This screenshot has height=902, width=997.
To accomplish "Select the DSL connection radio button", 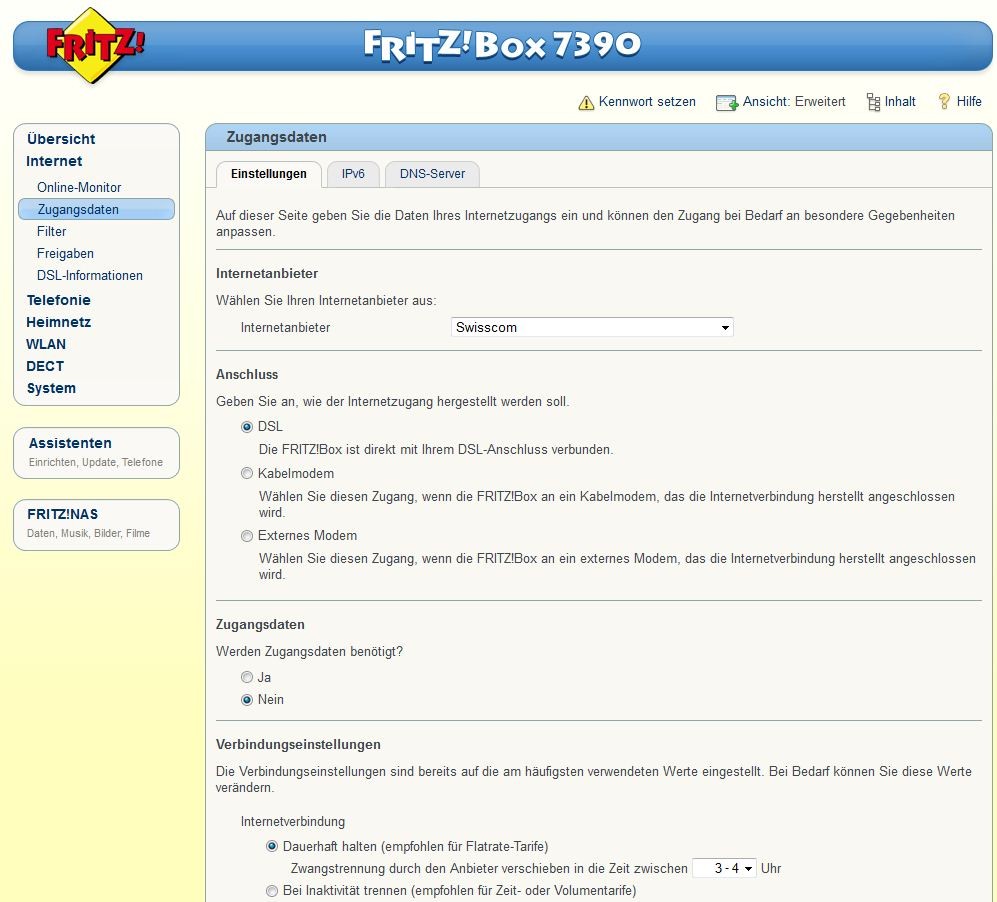I will (247, 426).
